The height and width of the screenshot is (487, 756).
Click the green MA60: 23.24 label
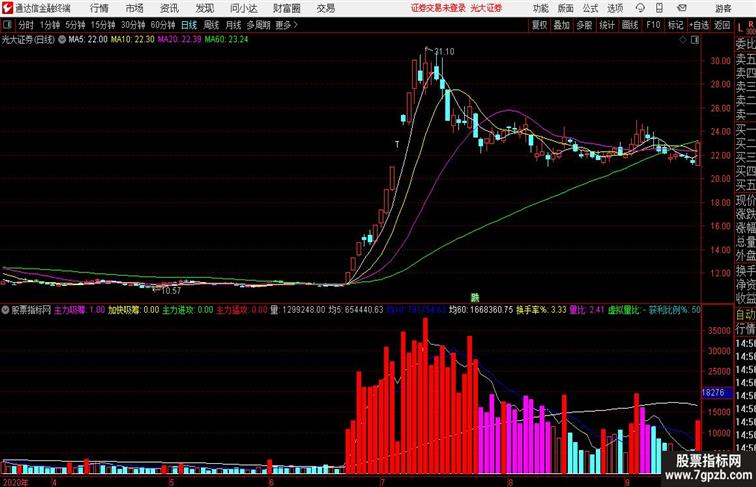[x=226, y=40]
